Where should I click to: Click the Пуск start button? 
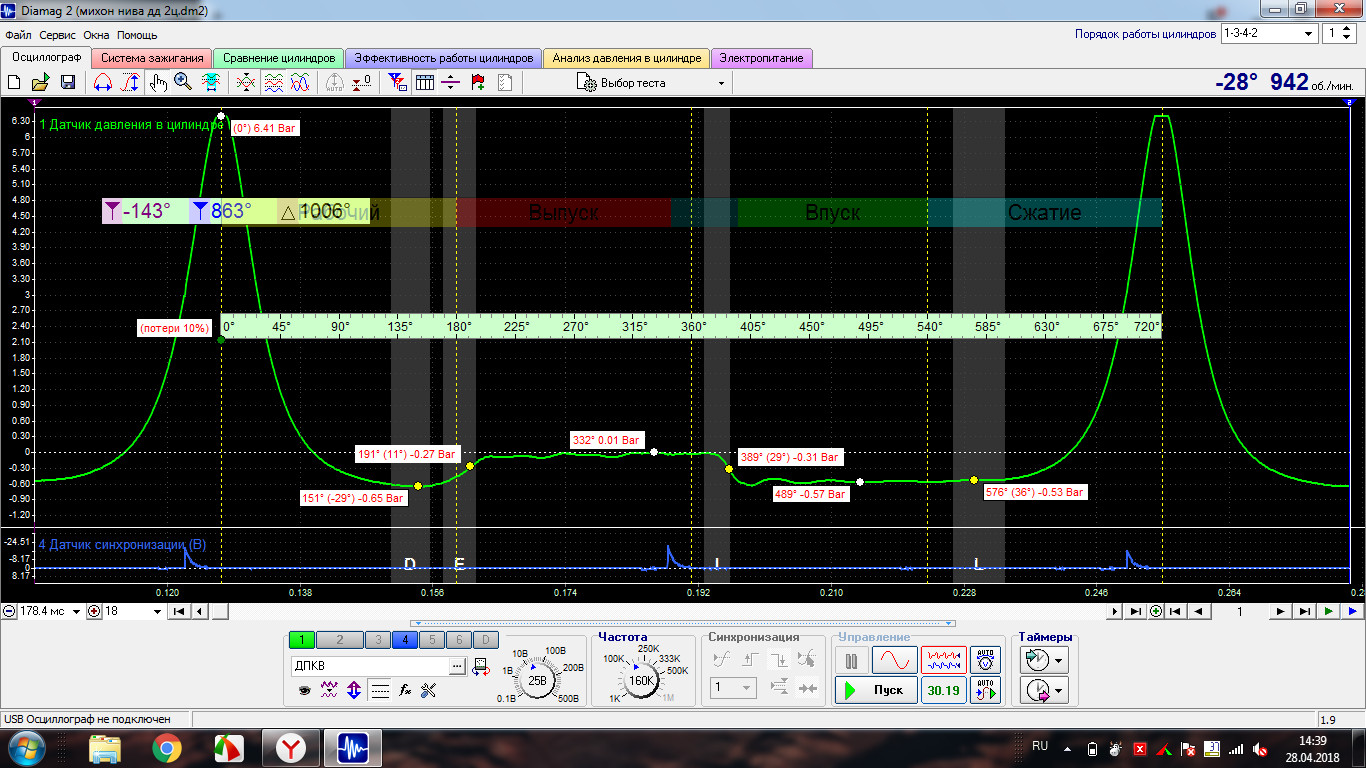pos(876,690)
